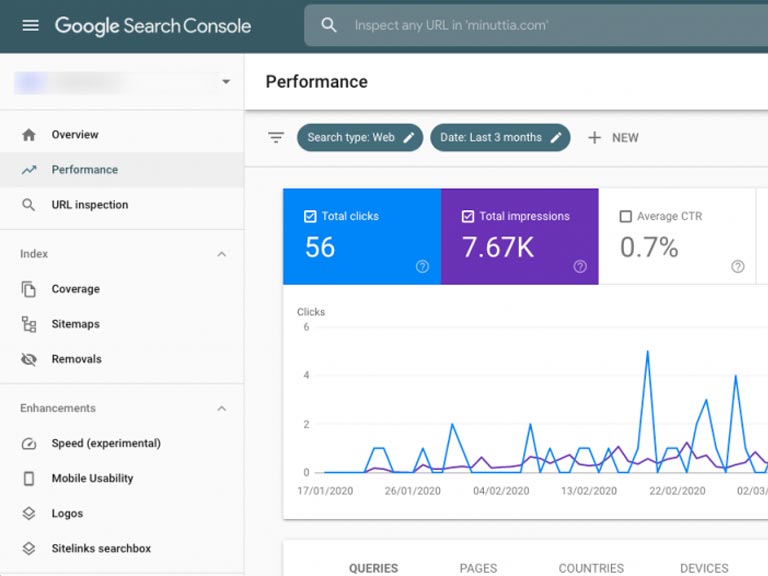Image resolution: width=768 pixels, height=576 pixels.
Task: Click the Logos layers icon
Action: coord(29,513)
